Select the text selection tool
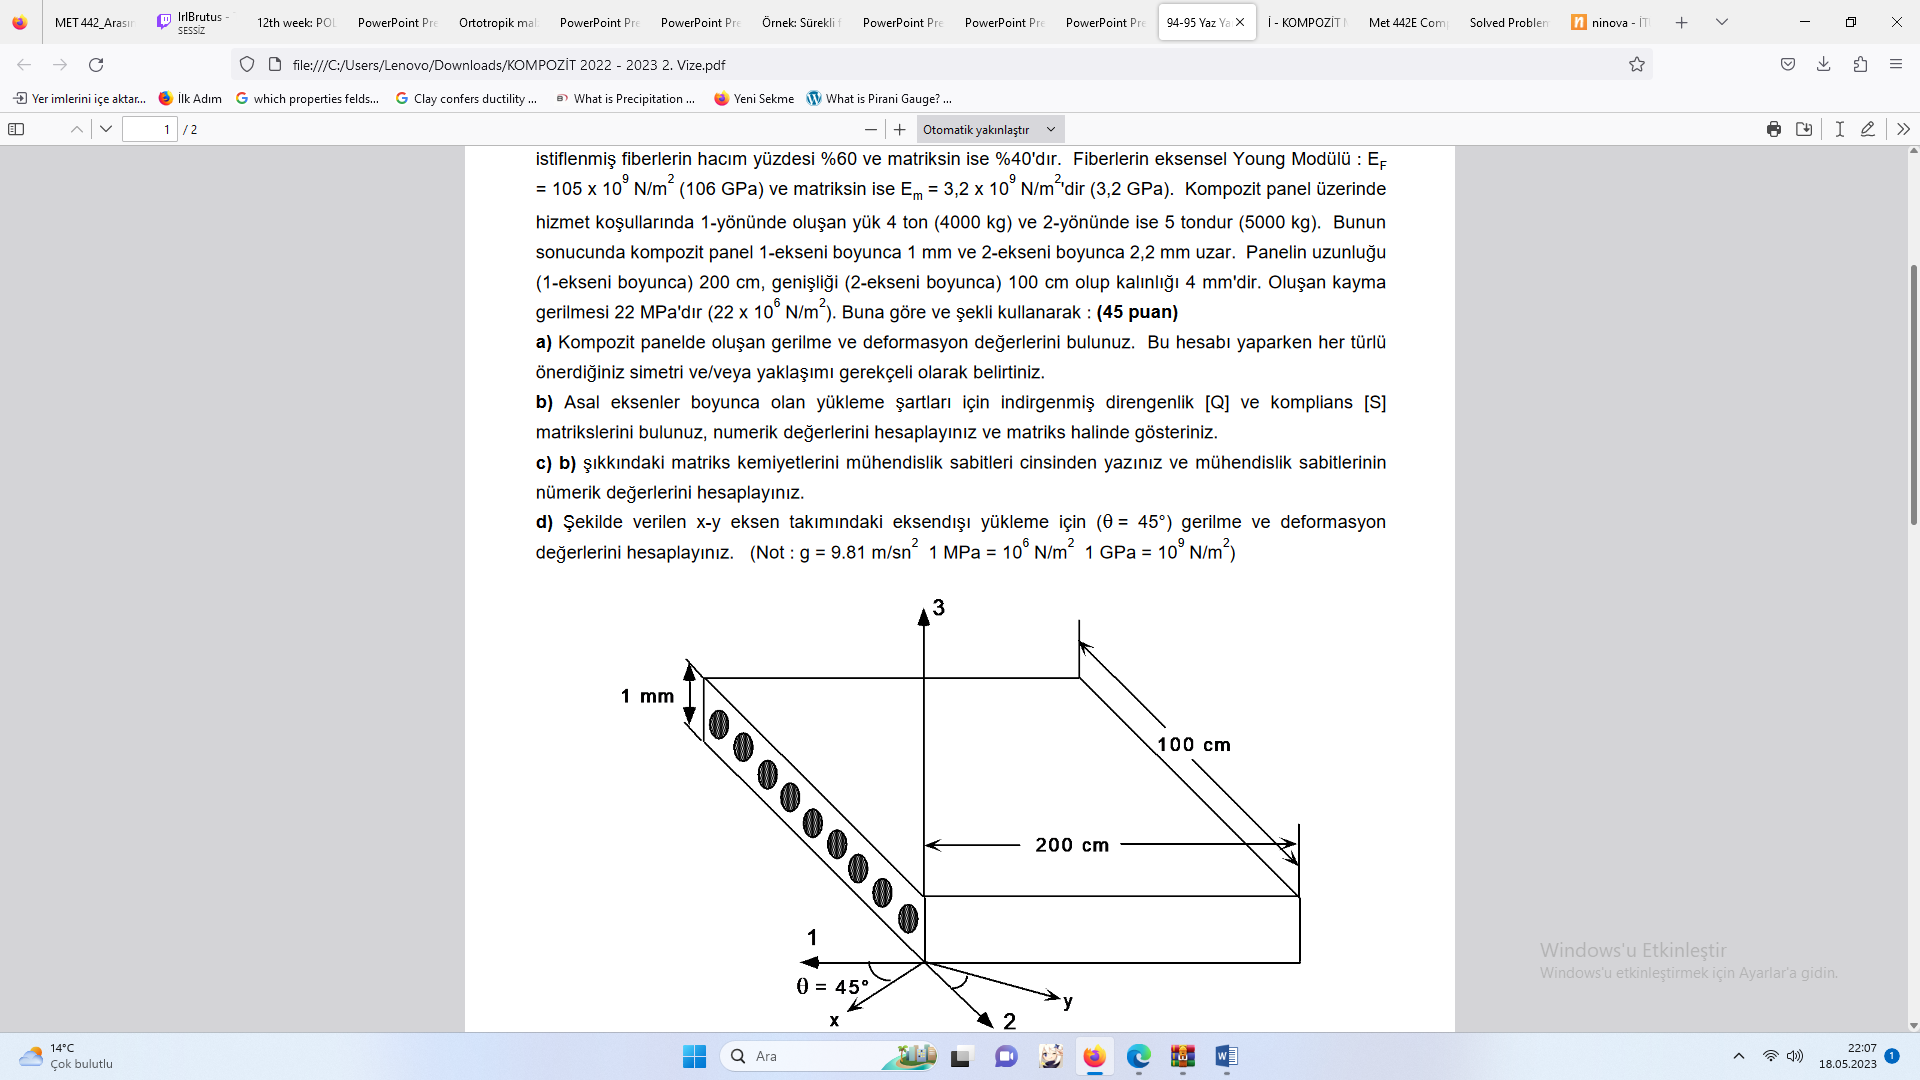This screenshot has width=1920, height=1080. pos(1840,129)
